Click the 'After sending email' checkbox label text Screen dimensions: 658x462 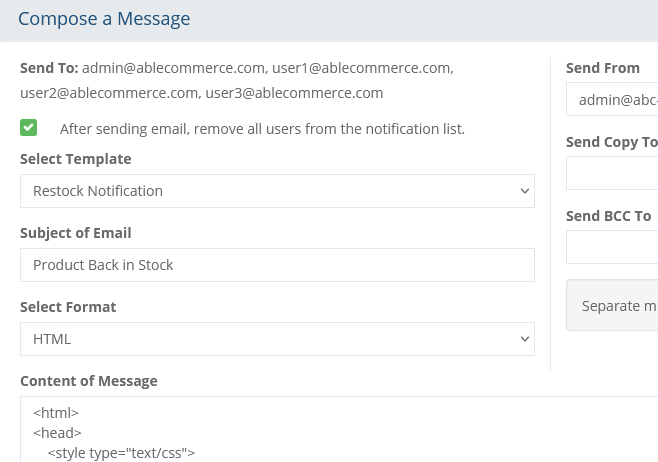pos(262,129)
